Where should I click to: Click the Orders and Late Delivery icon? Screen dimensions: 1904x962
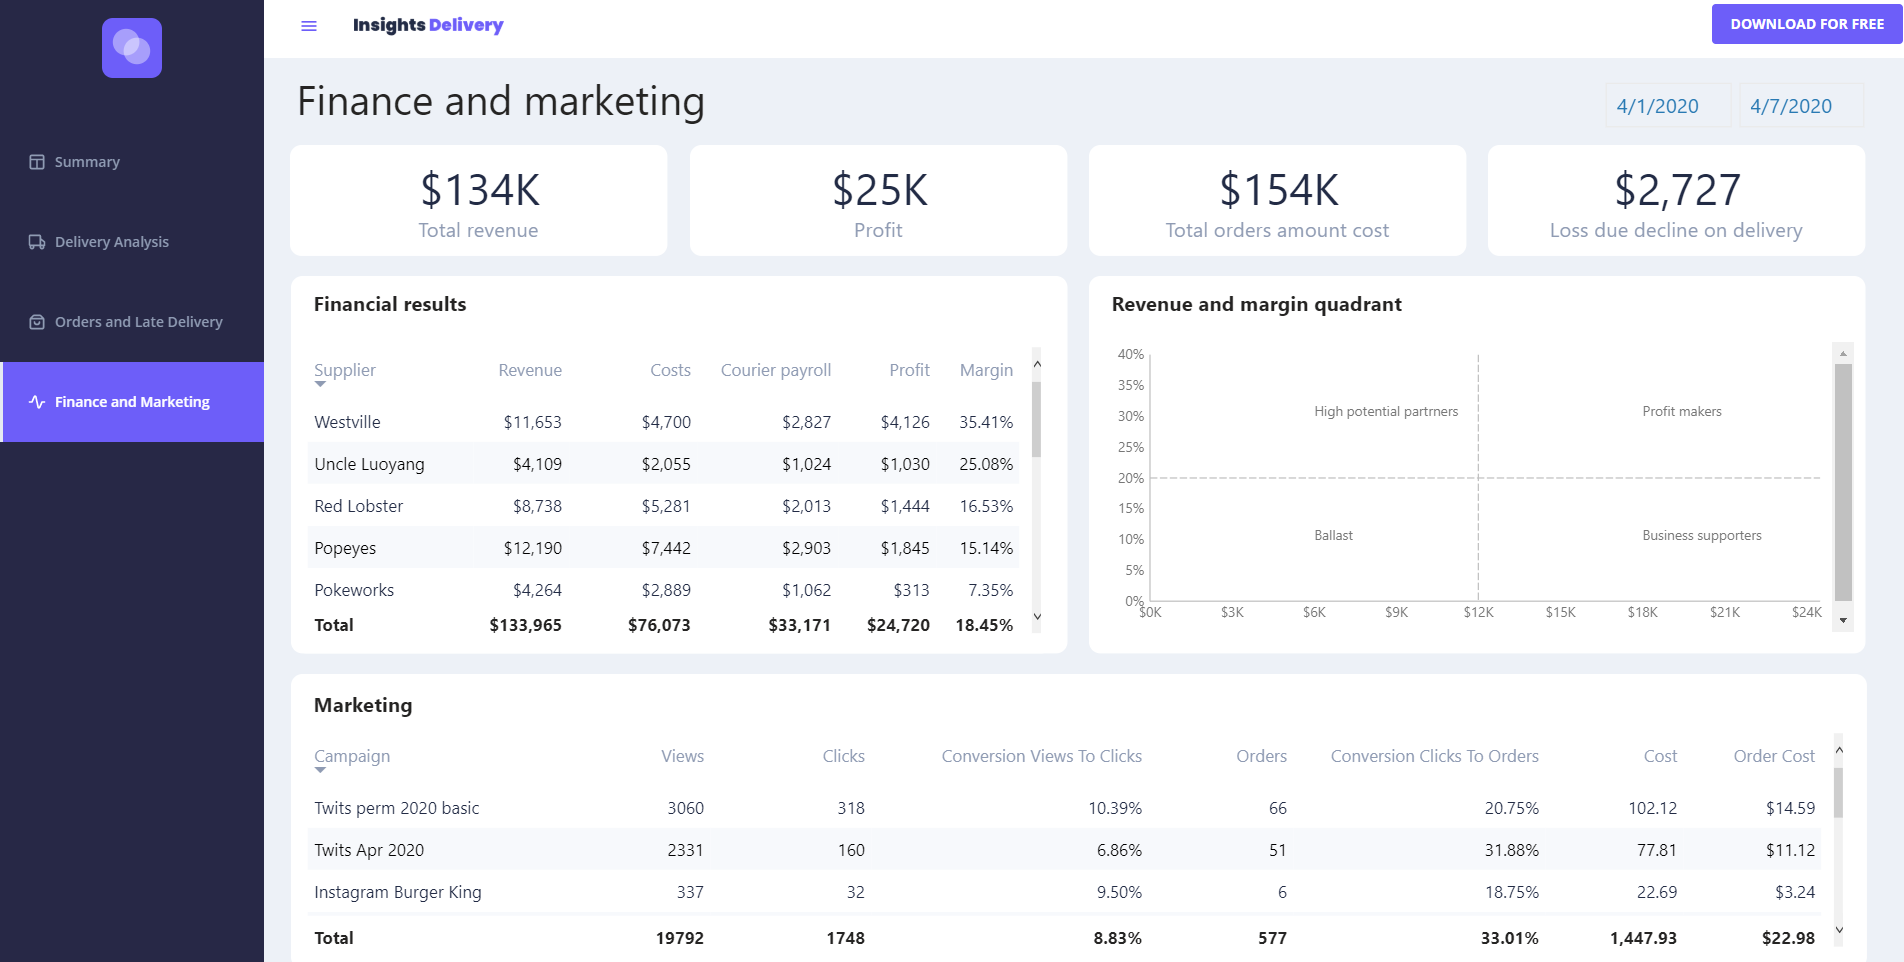(37, 322)
